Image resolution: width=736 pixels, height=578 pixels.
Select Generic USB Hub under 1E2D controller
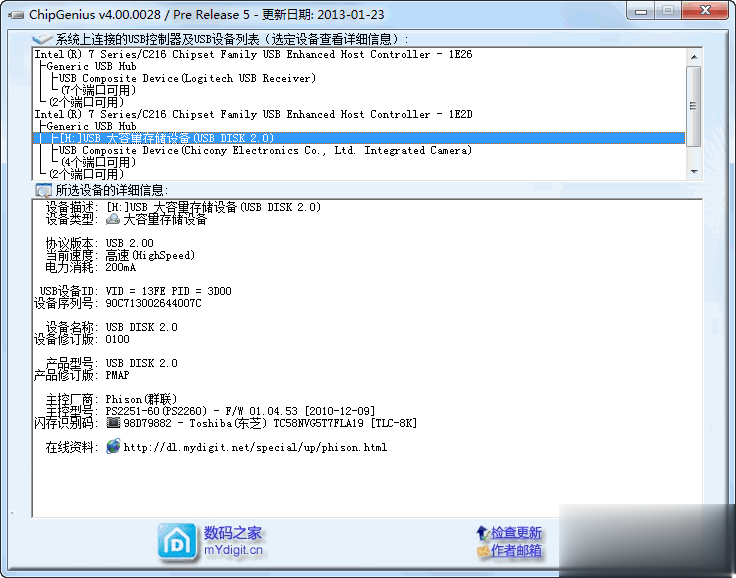92,126
